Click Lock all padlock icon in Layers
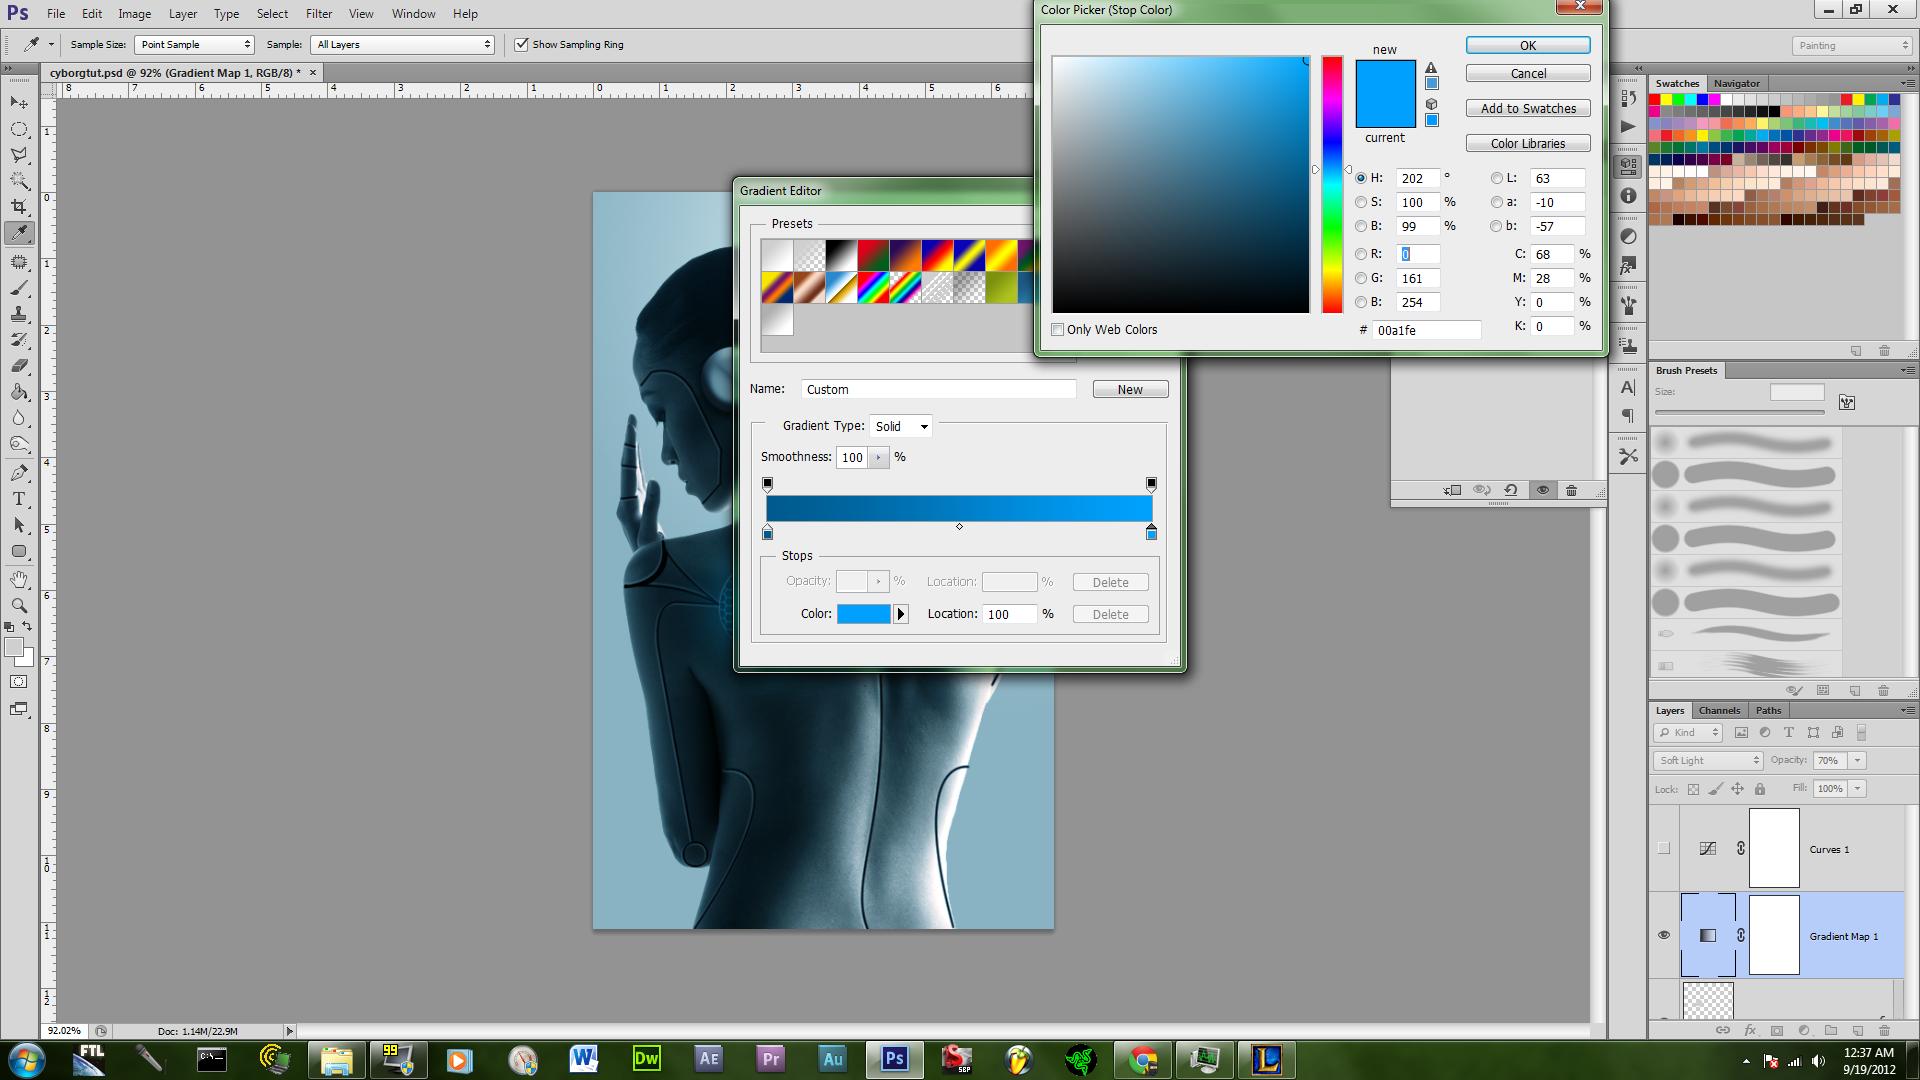This screenshot has height=1080, width=1920. point(1760,789)
